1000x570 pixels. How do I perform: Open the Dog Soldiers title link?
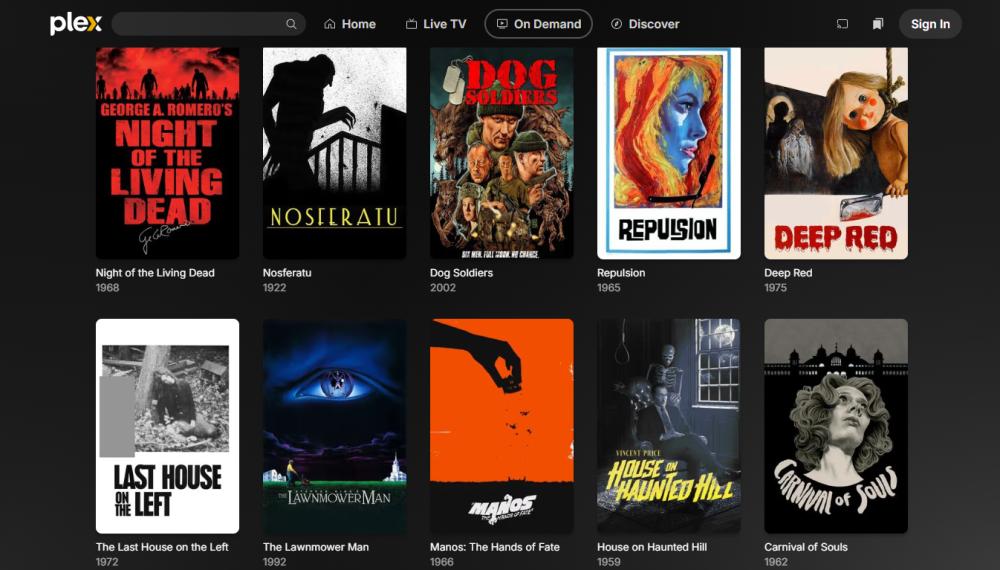[461, 273]
